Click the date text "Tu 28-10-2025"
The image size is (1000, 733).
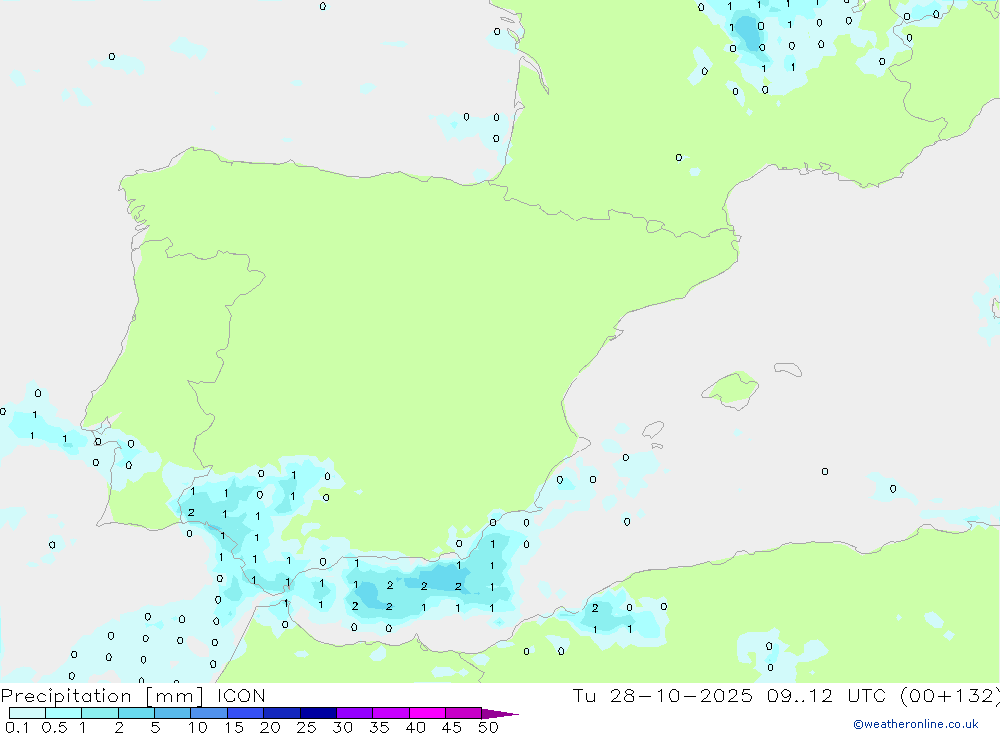point(663,696)
